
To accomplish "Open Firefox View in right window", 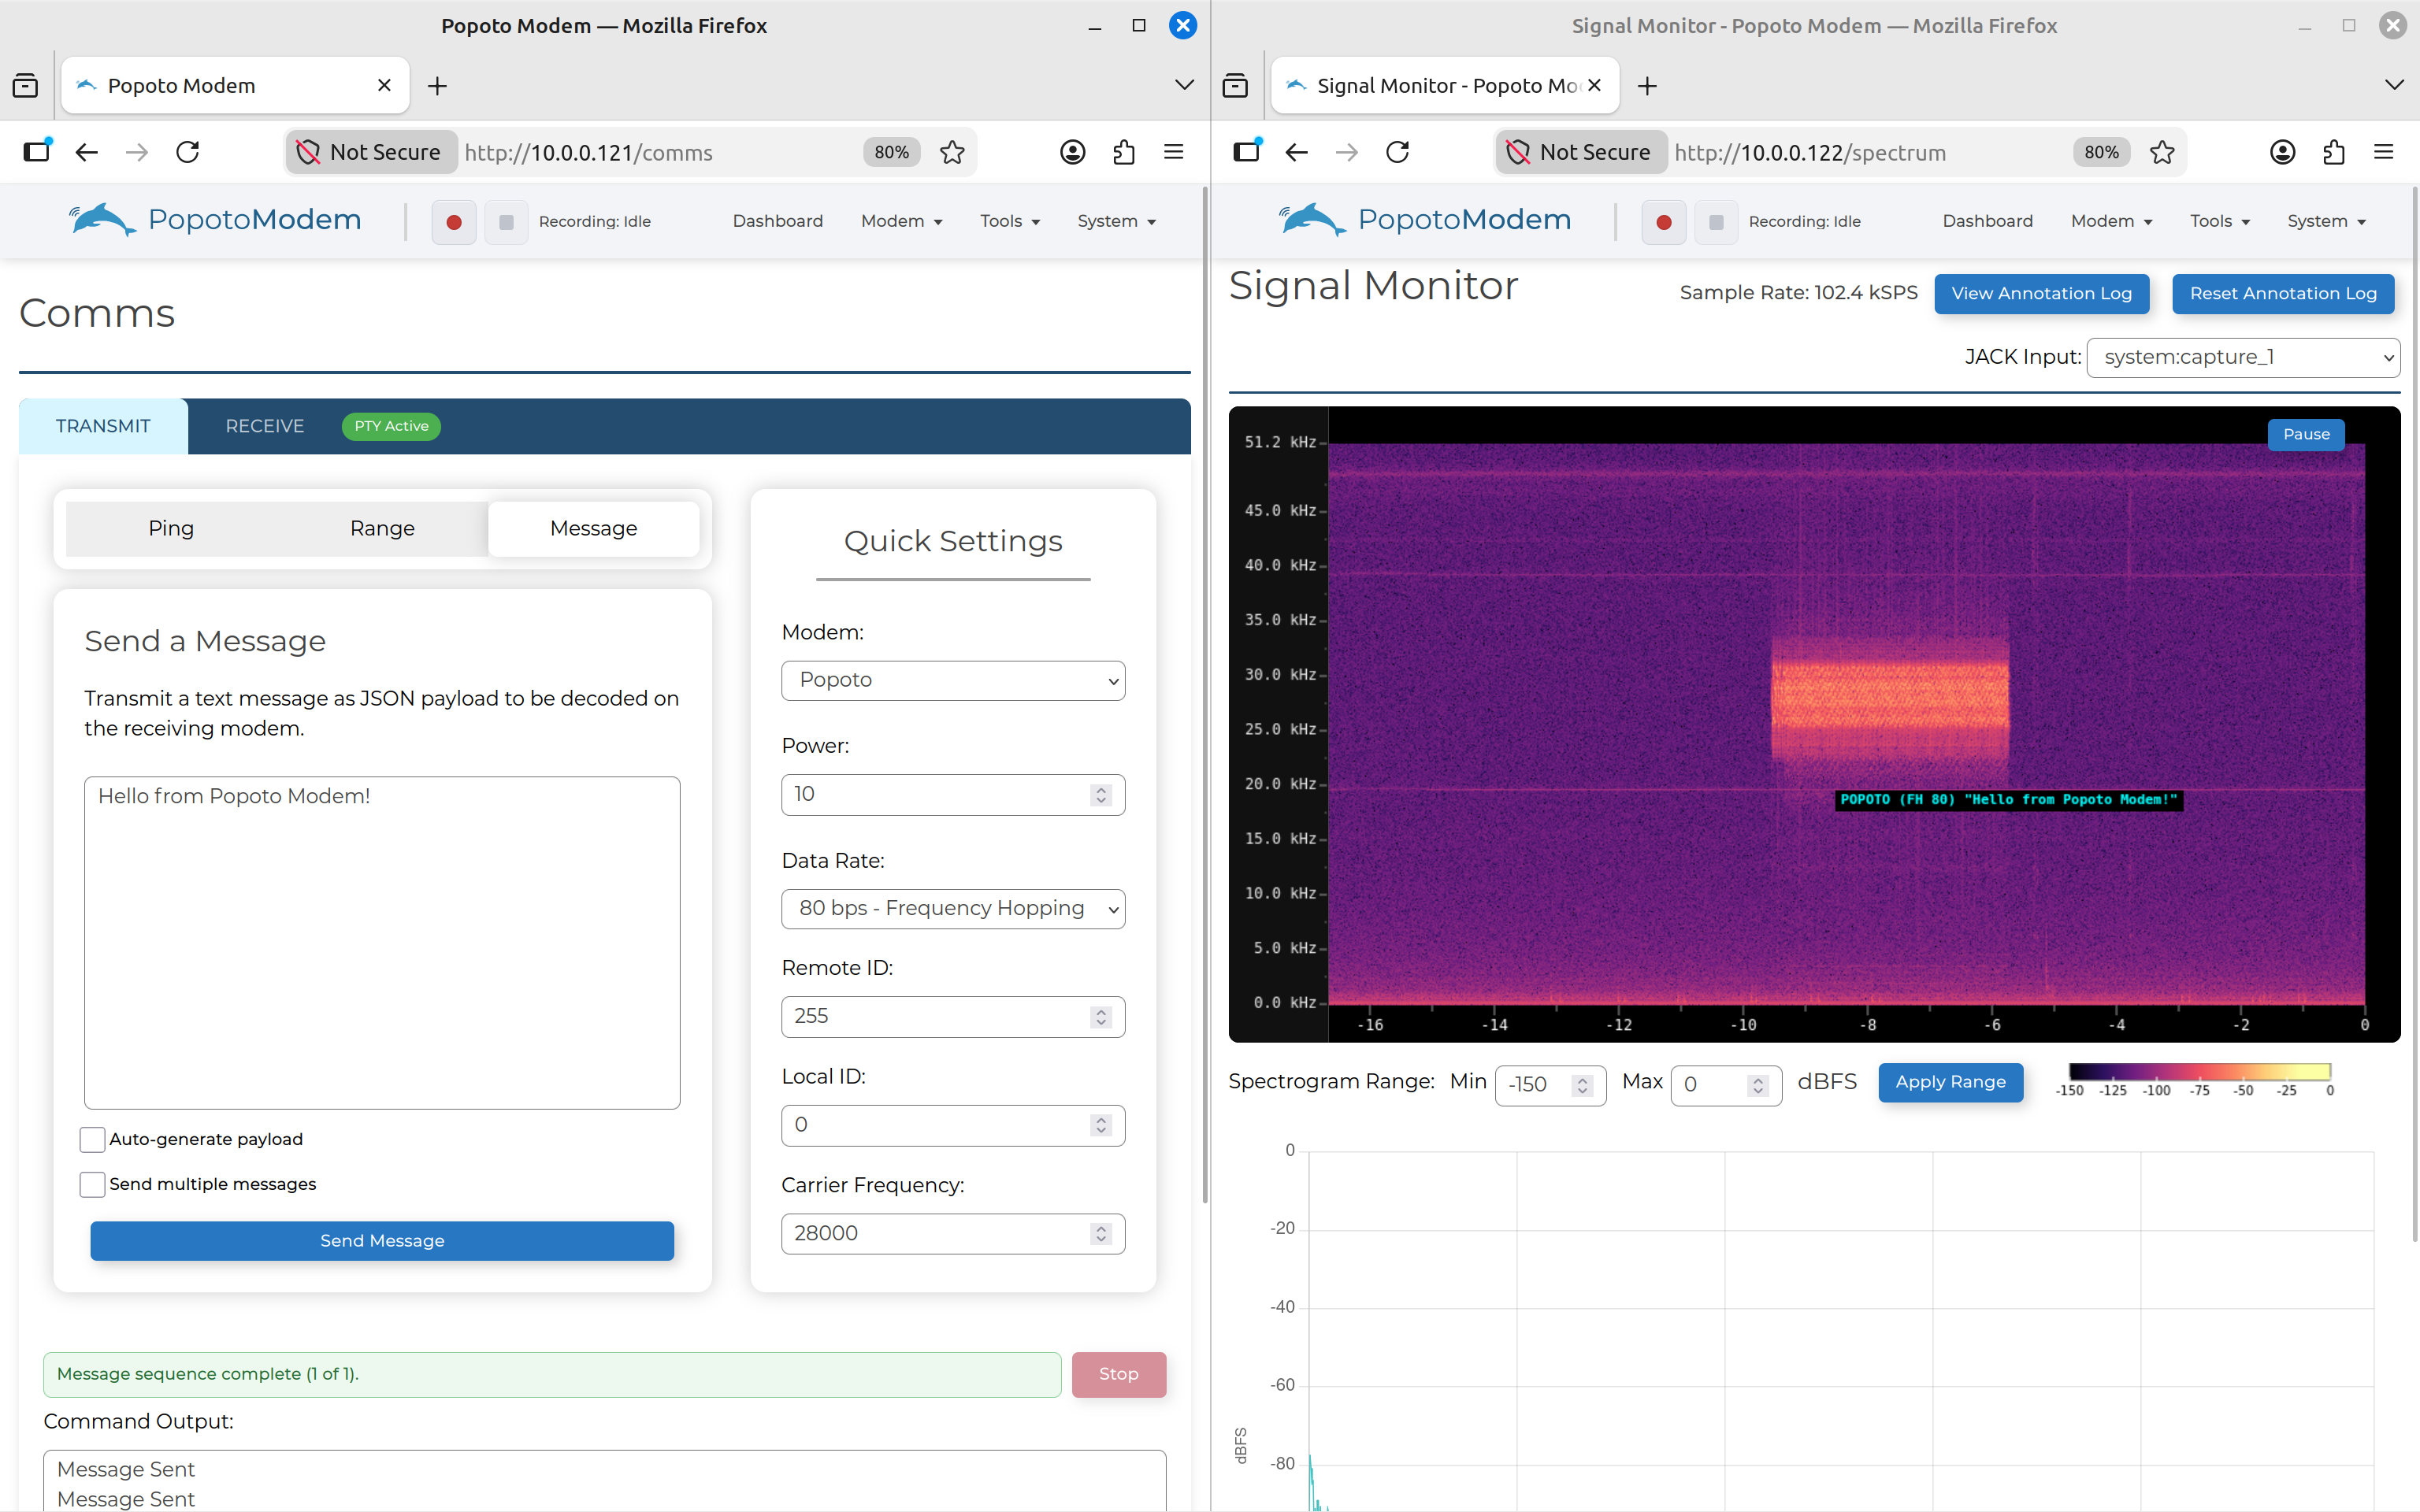I will (x=1235, y=86).
